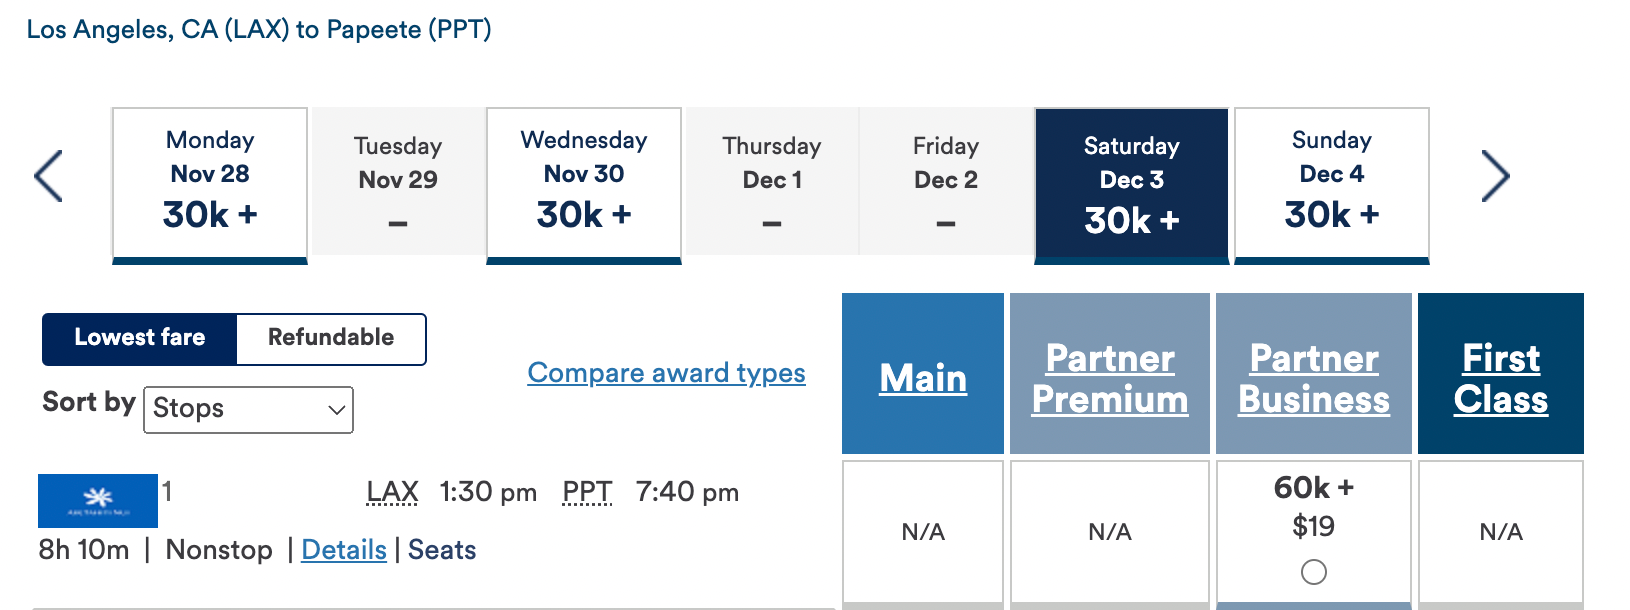Image resolution: width=1630 pixels, height=610 pixels.
Task: Open the Compare award types link
Action: coord(666,373)
